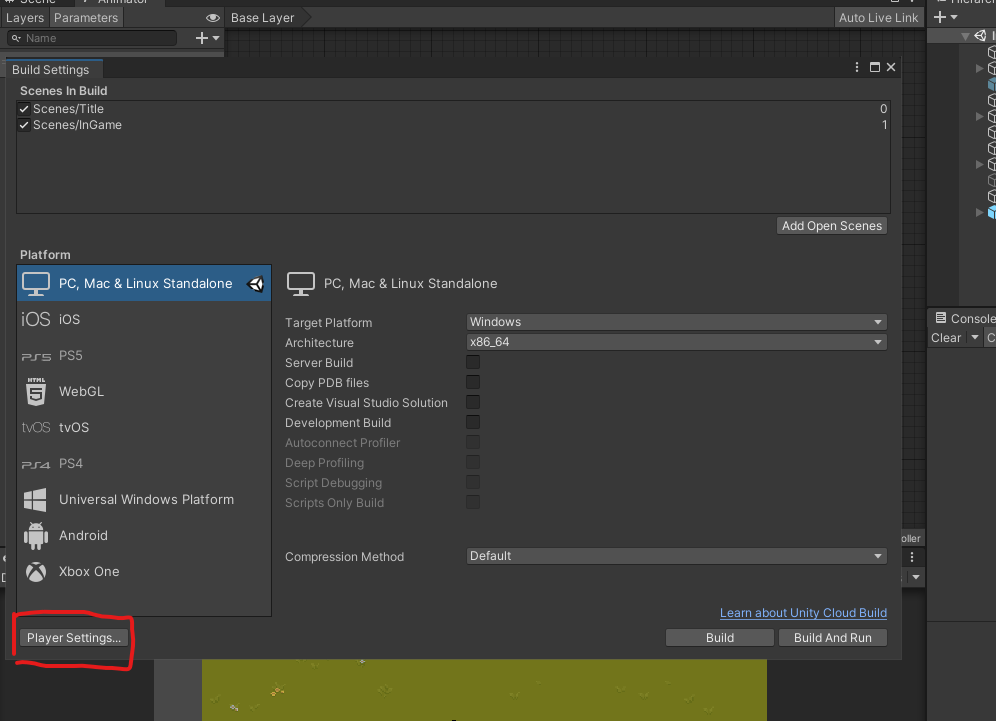Select the Scenes/Title row text
The image size is (996, 721).
pos(69,109)
